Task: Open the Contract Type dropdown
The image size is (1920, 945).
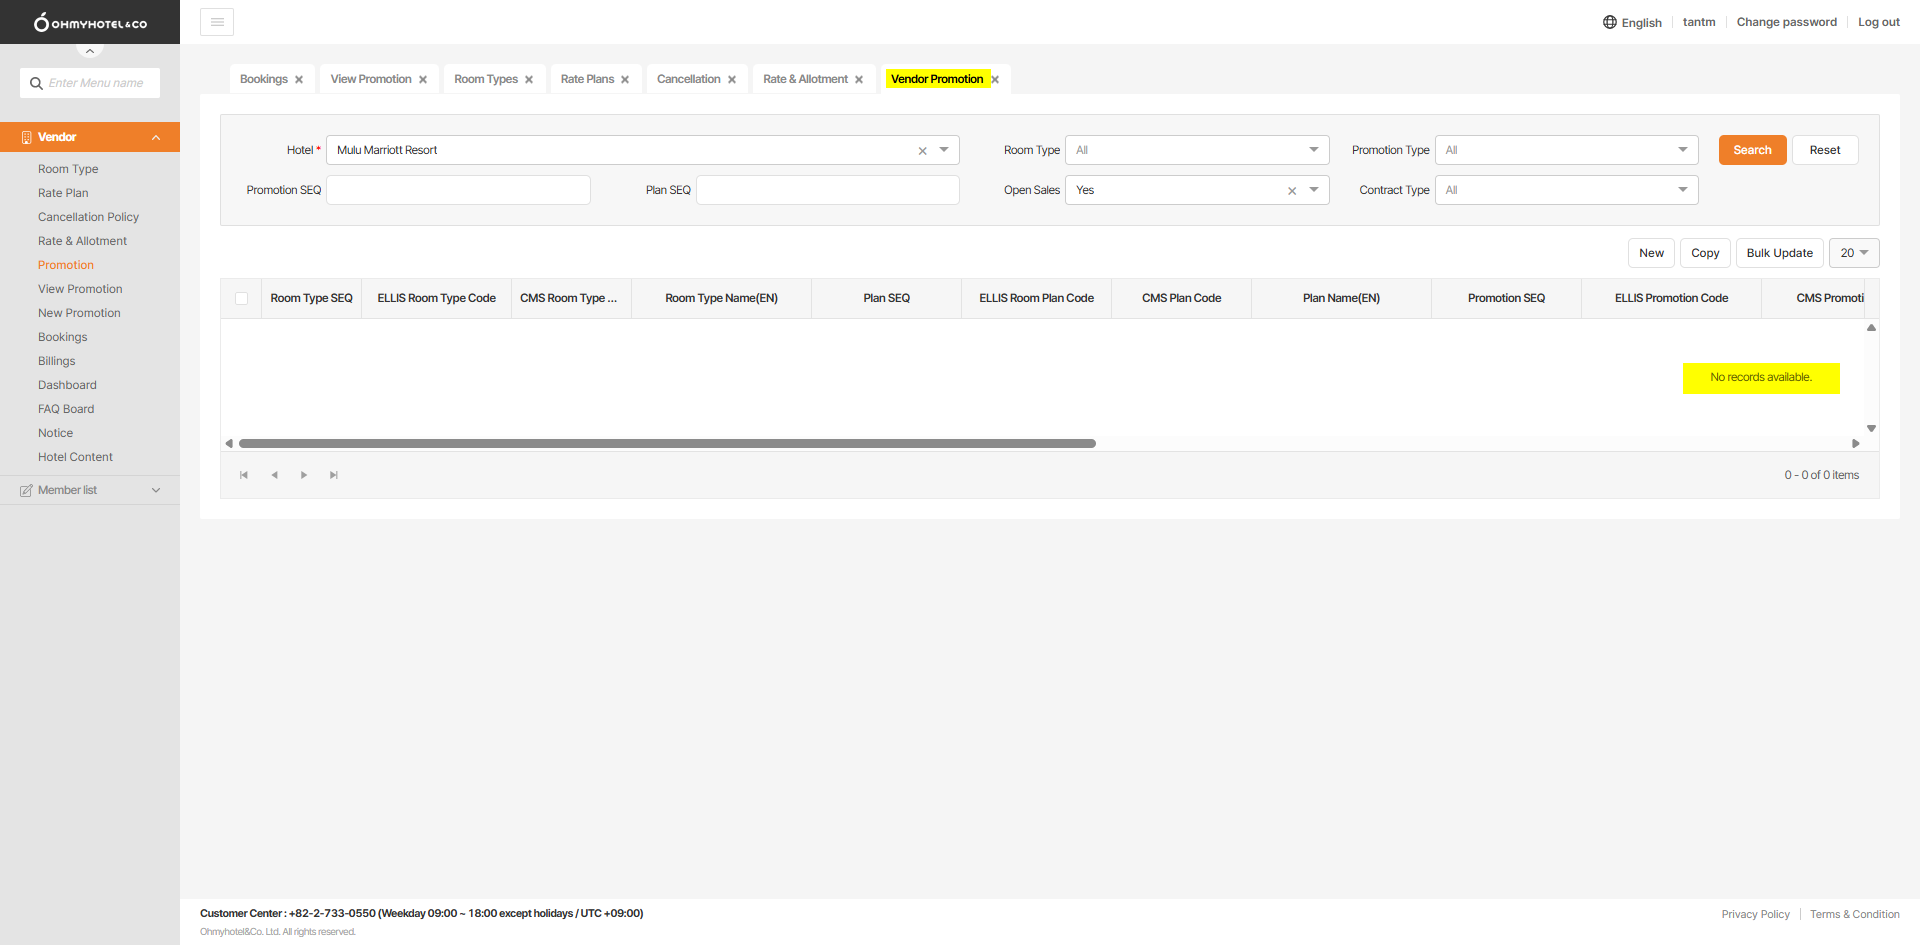Action: (x=1683, y=190)
